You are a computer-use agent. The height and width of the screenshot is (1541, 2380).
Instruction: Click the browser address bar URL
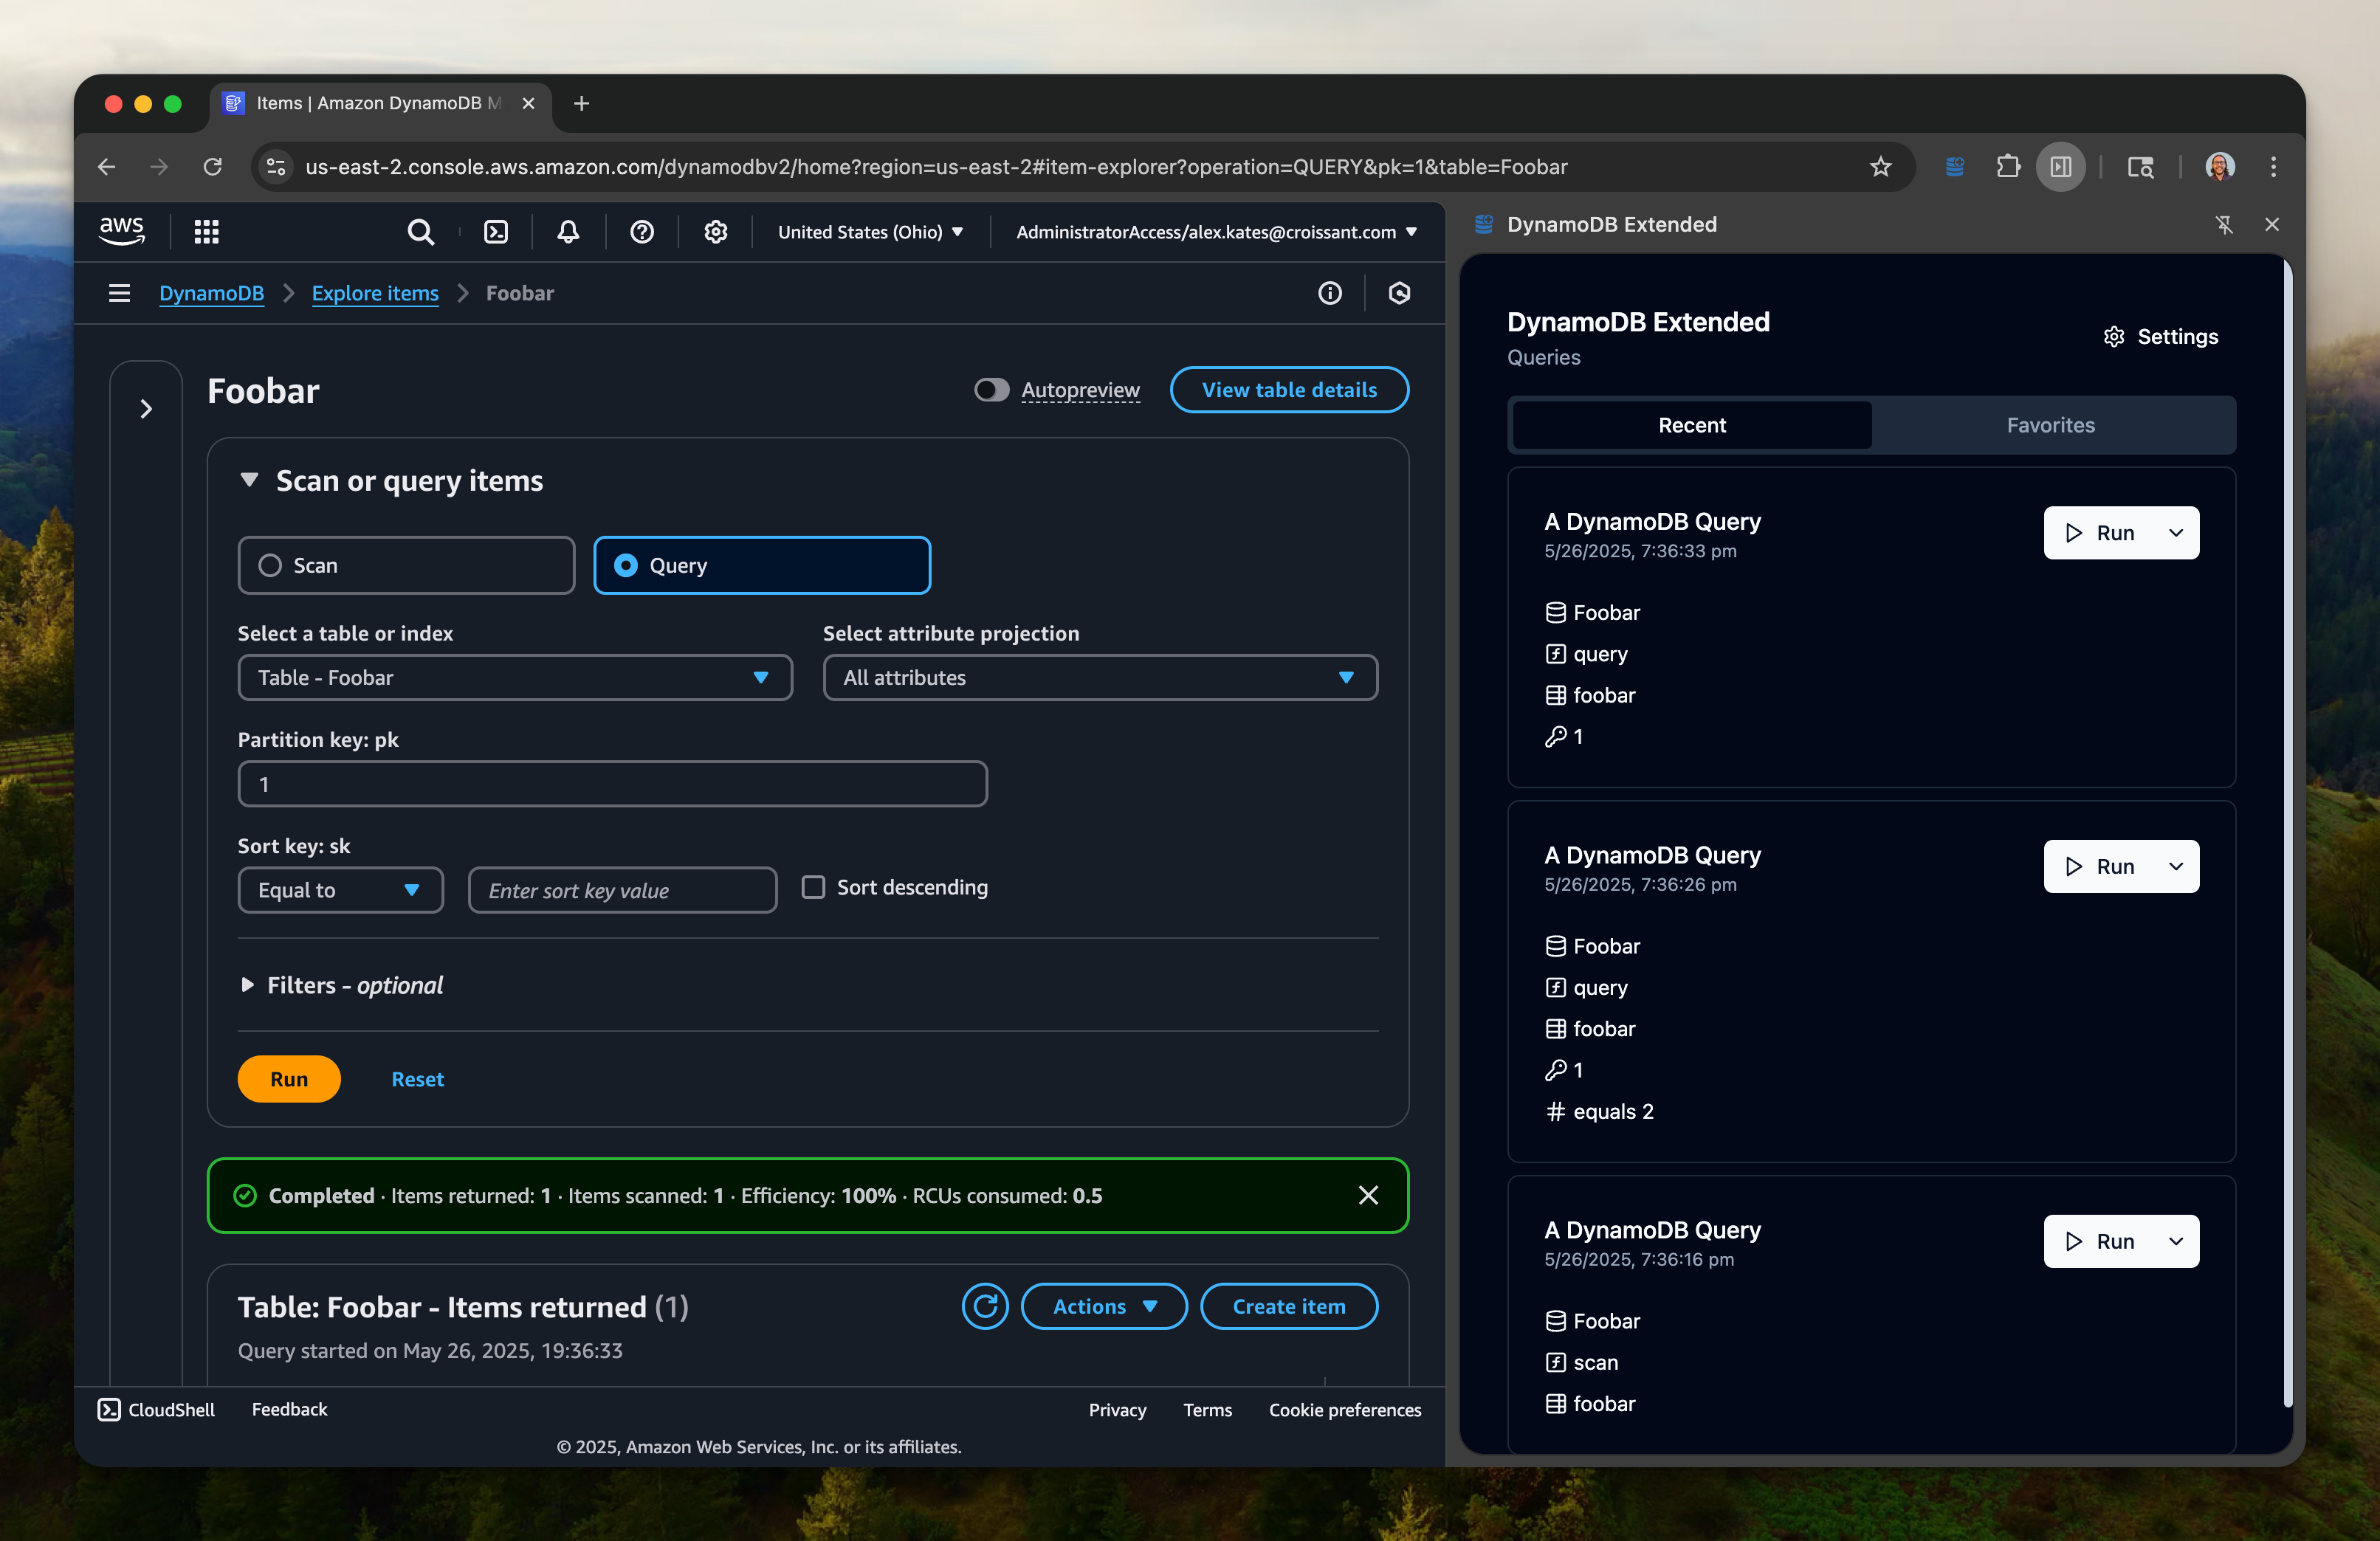(x=936, y=167)
